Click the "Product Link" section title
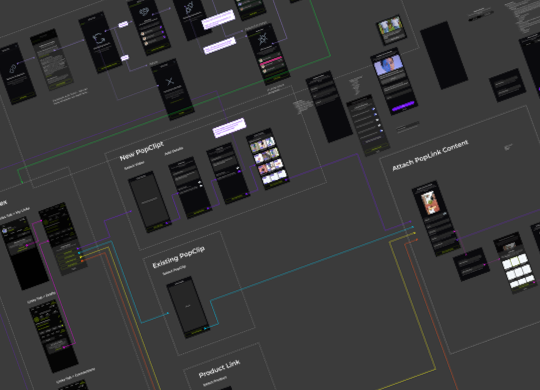This screenshot has height=390, width=540. [x=219, y=369]
